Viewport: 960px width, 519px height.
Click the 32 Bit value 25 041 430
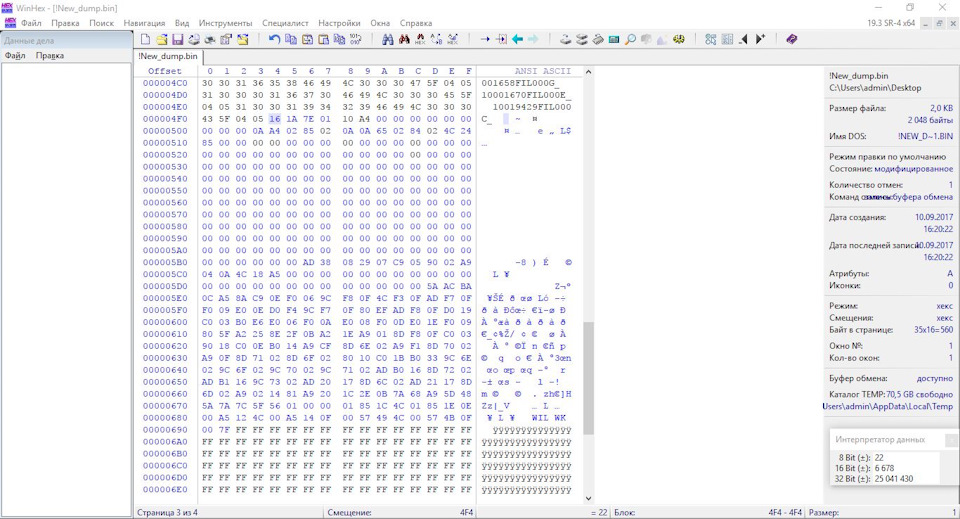point(894,479)
